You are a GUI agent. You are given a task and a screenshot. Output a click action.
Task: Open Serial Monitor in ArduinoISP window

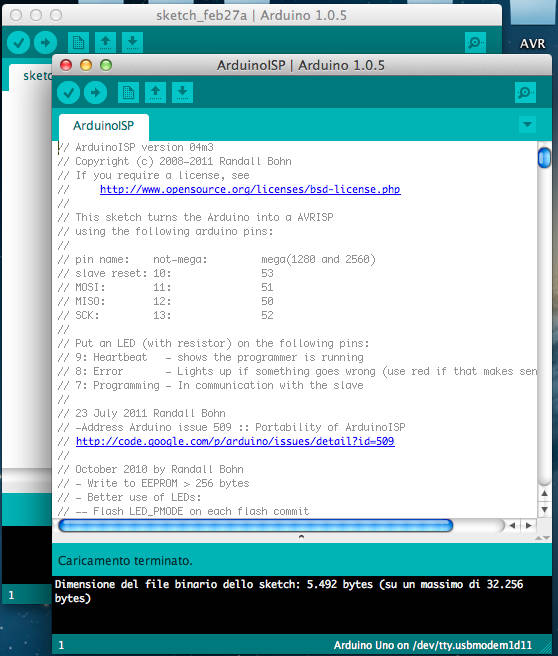coord(525,92)
